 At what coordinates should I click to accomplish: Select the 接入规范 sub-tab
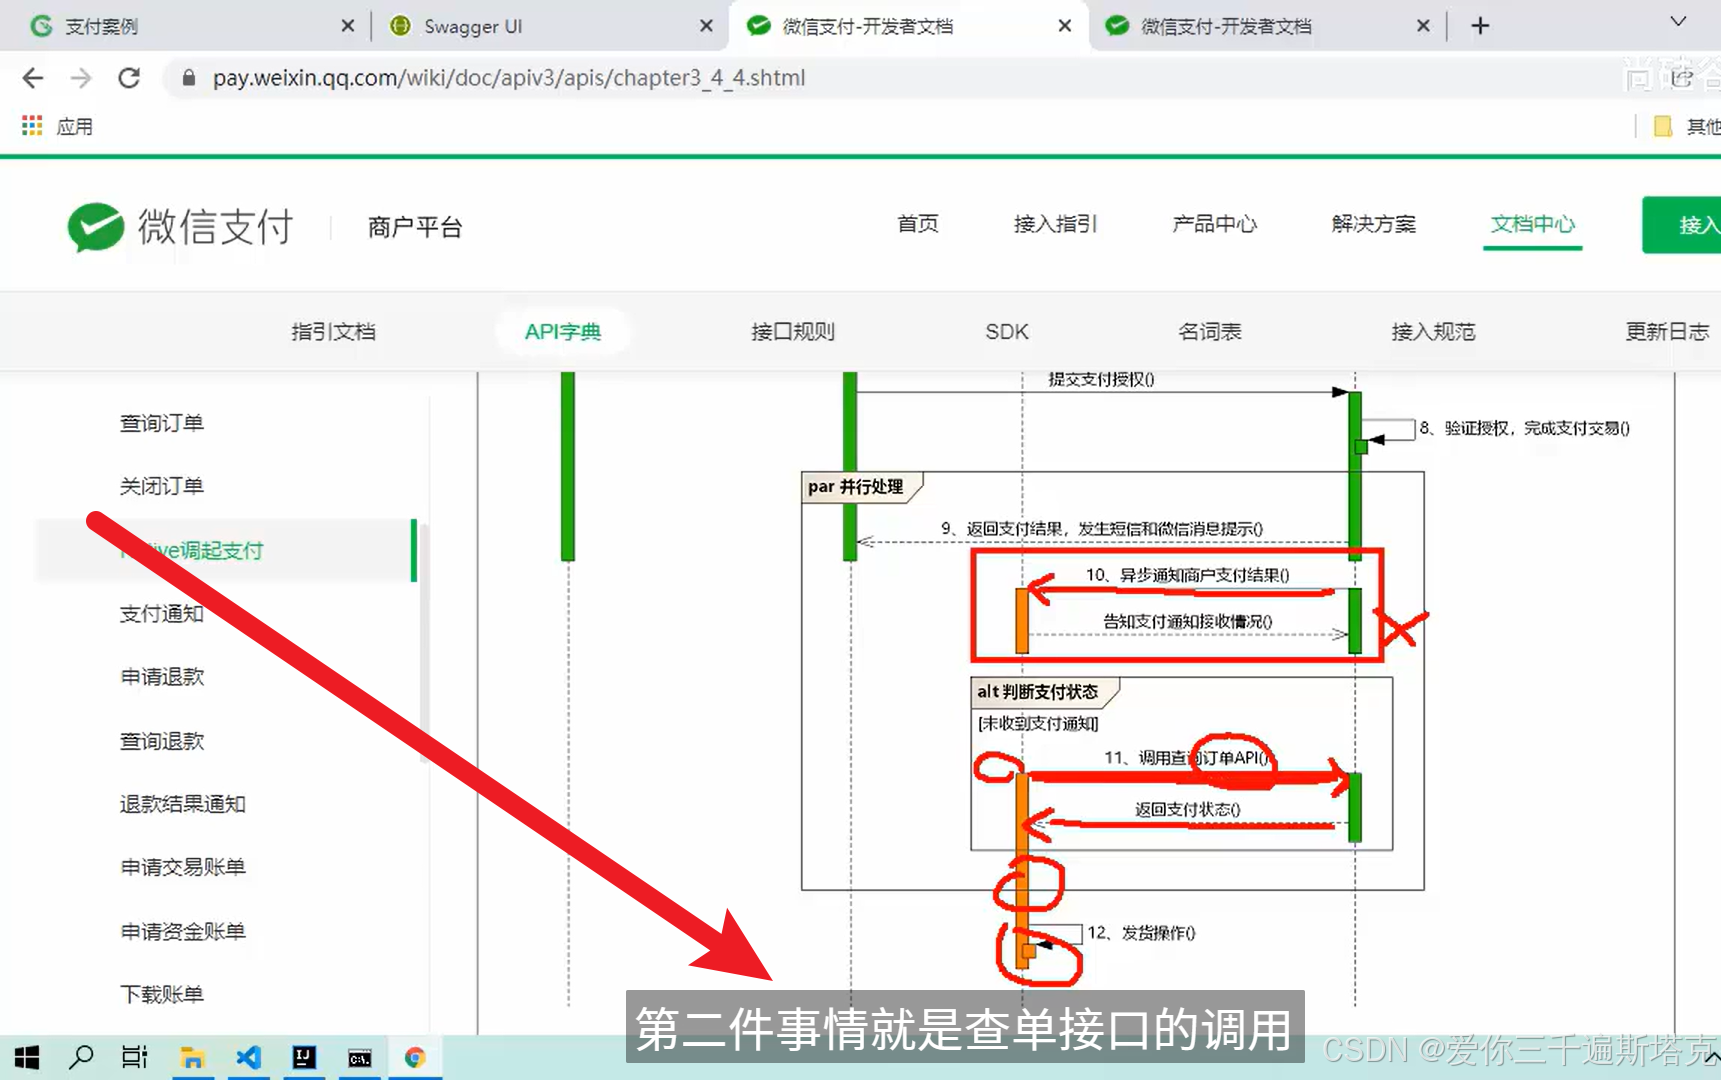point(1433,332)
